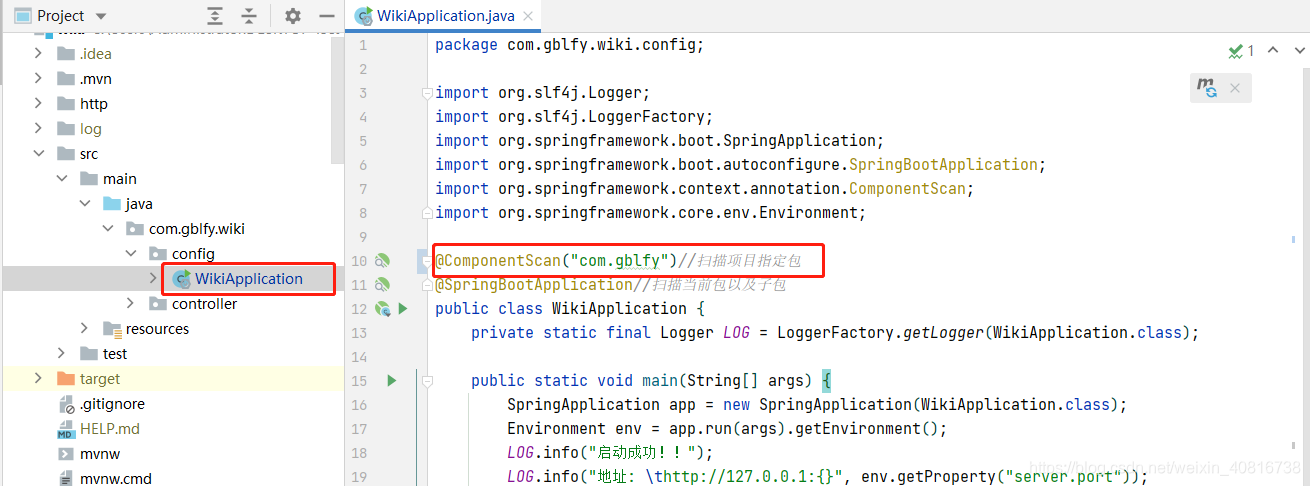Collapse the com.gblfy.wiki package
1310x486 pixels.
point(107,229)
